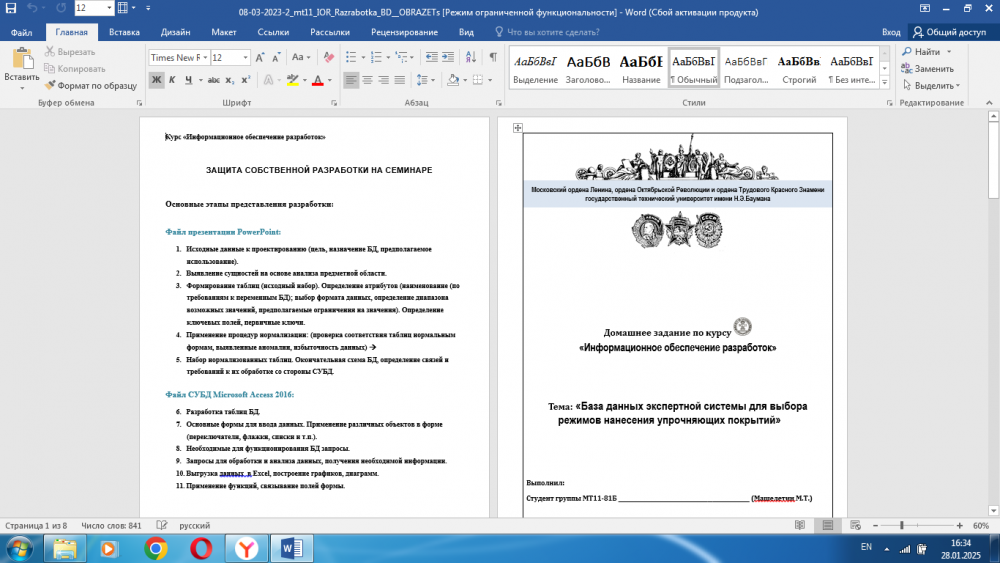Open the Рецензирование ribbon tab
The image size is (1000, 563).
click(x=404, y=32)
